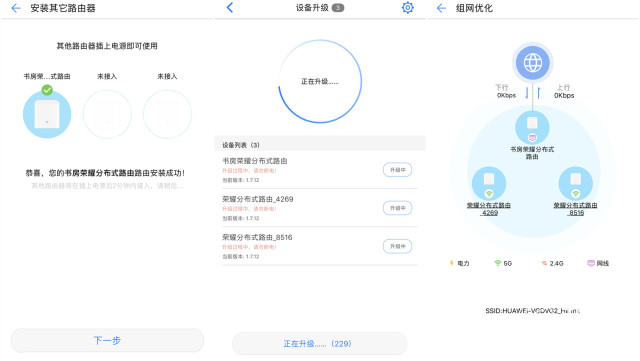The height and width of the screenshot is (361, 640).
Task: Tap the 安装其它路由器 page title
Action: 63,8
